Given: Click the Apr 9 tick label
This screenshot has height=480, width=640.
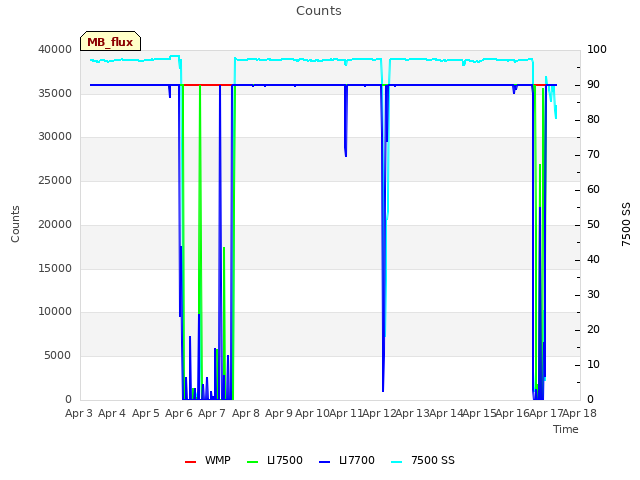Looking at the screenshot, I should point(279,413).
